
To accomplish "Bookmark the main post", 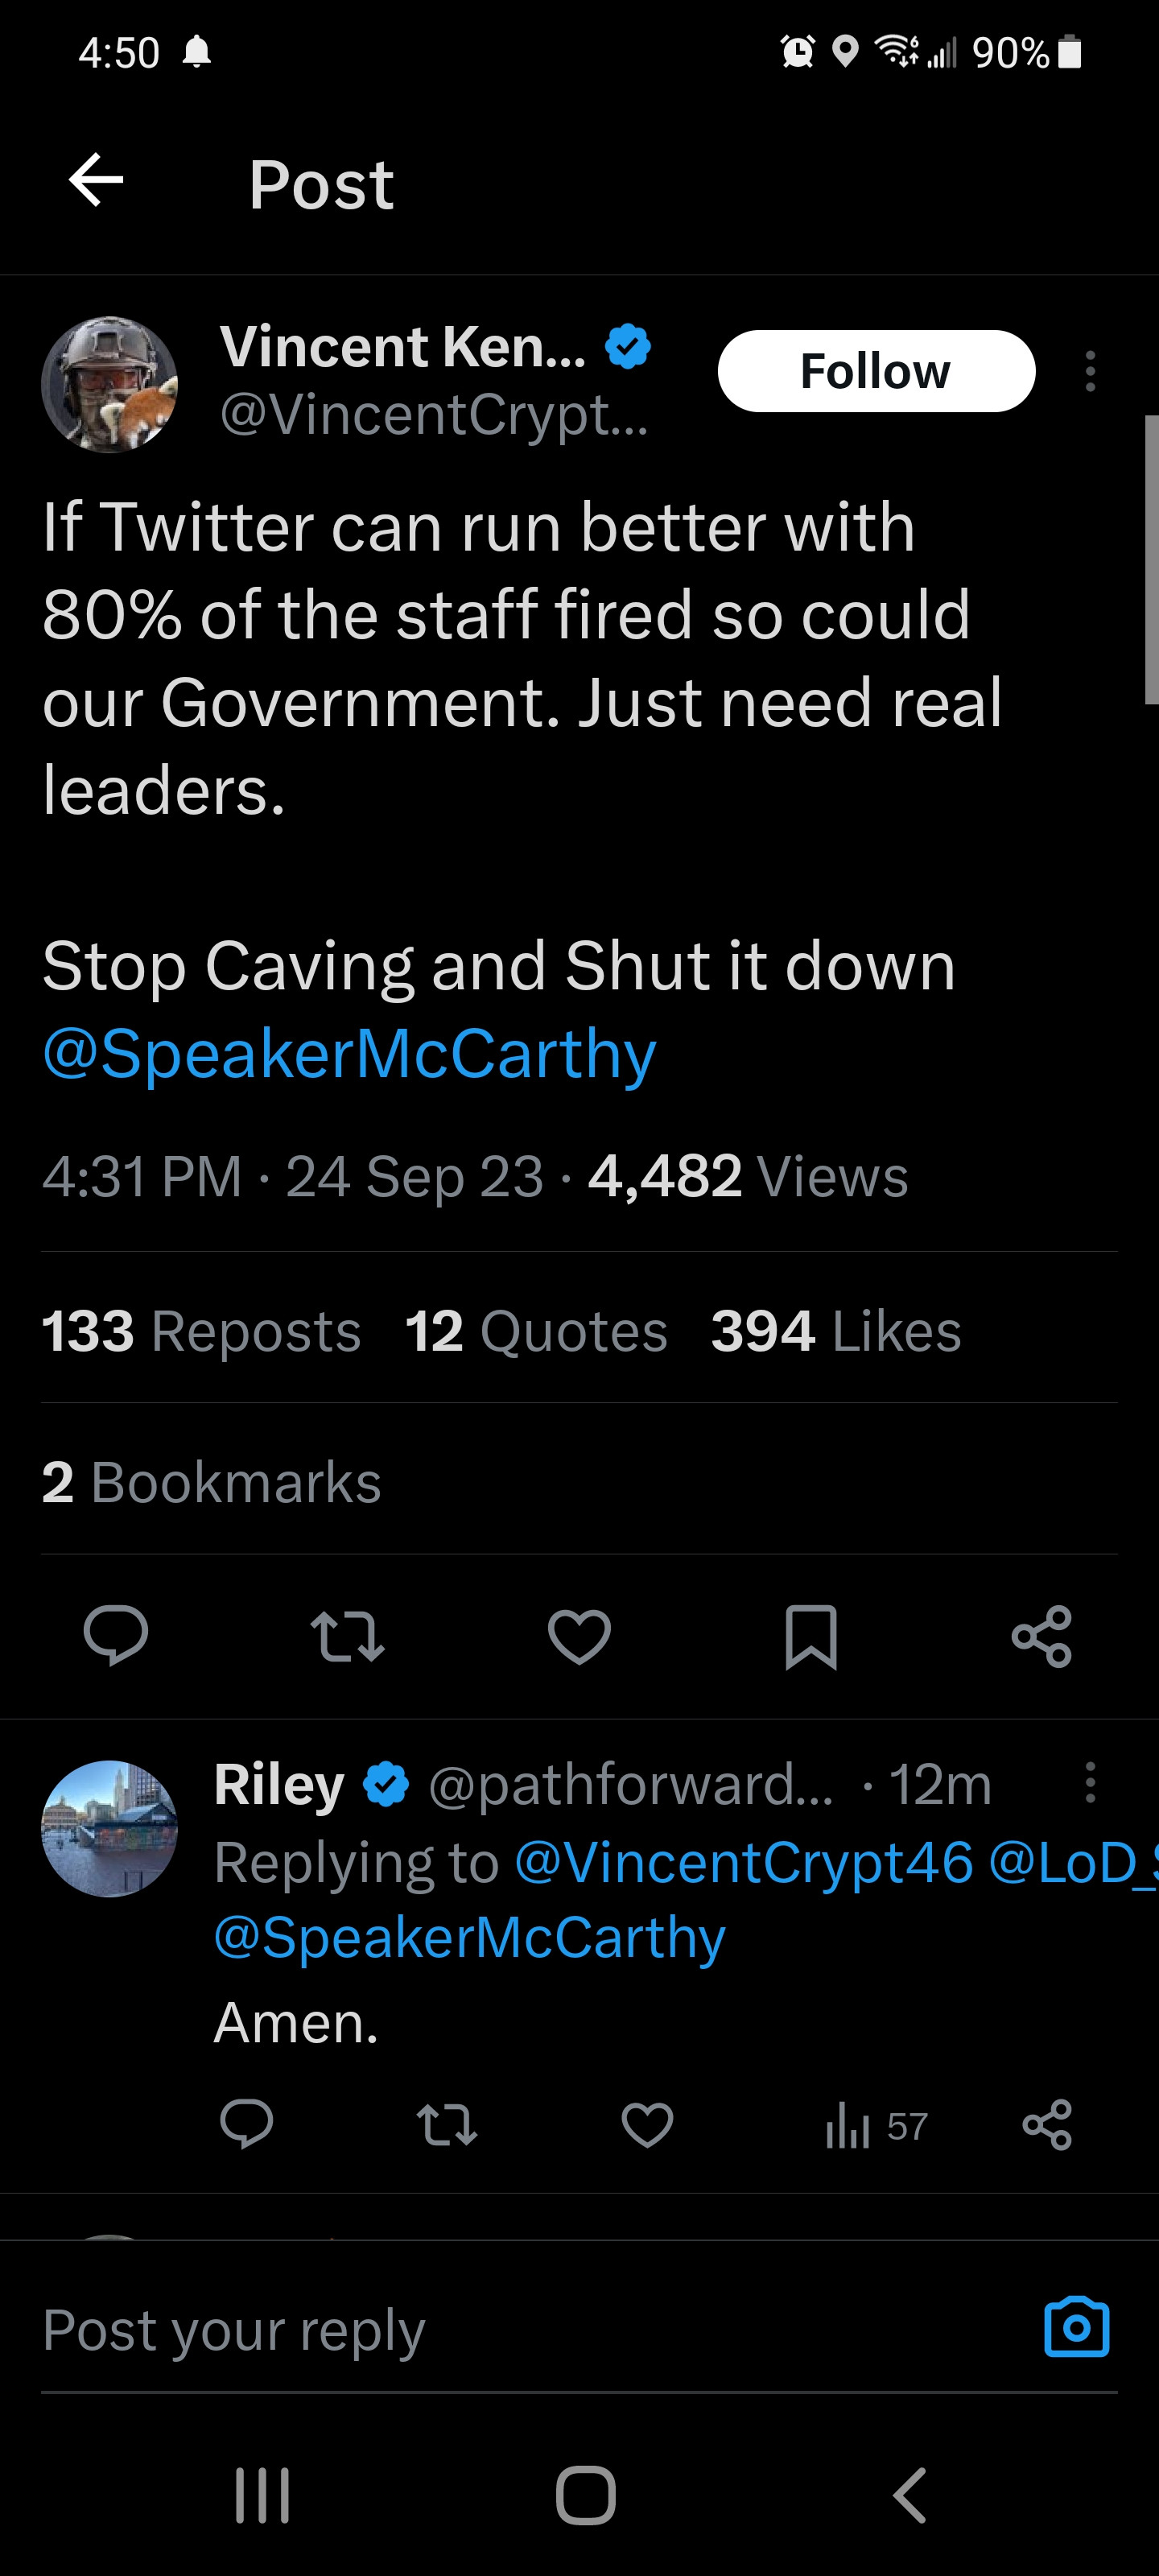I will (811, 1636).
